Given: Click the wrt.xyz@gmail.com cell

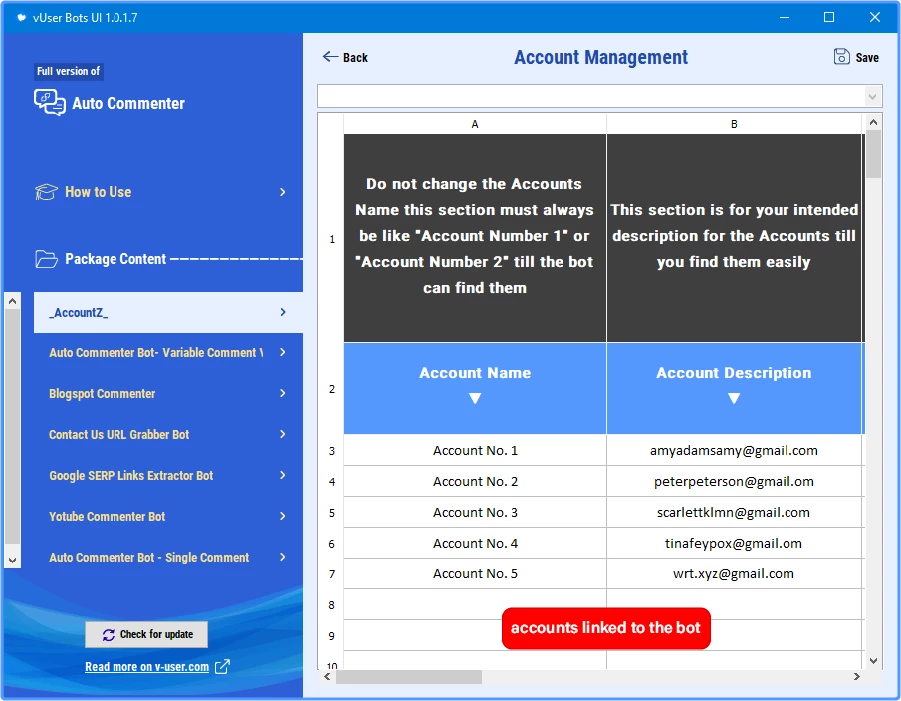Looking at the screenshot, I should pos(734,573).
